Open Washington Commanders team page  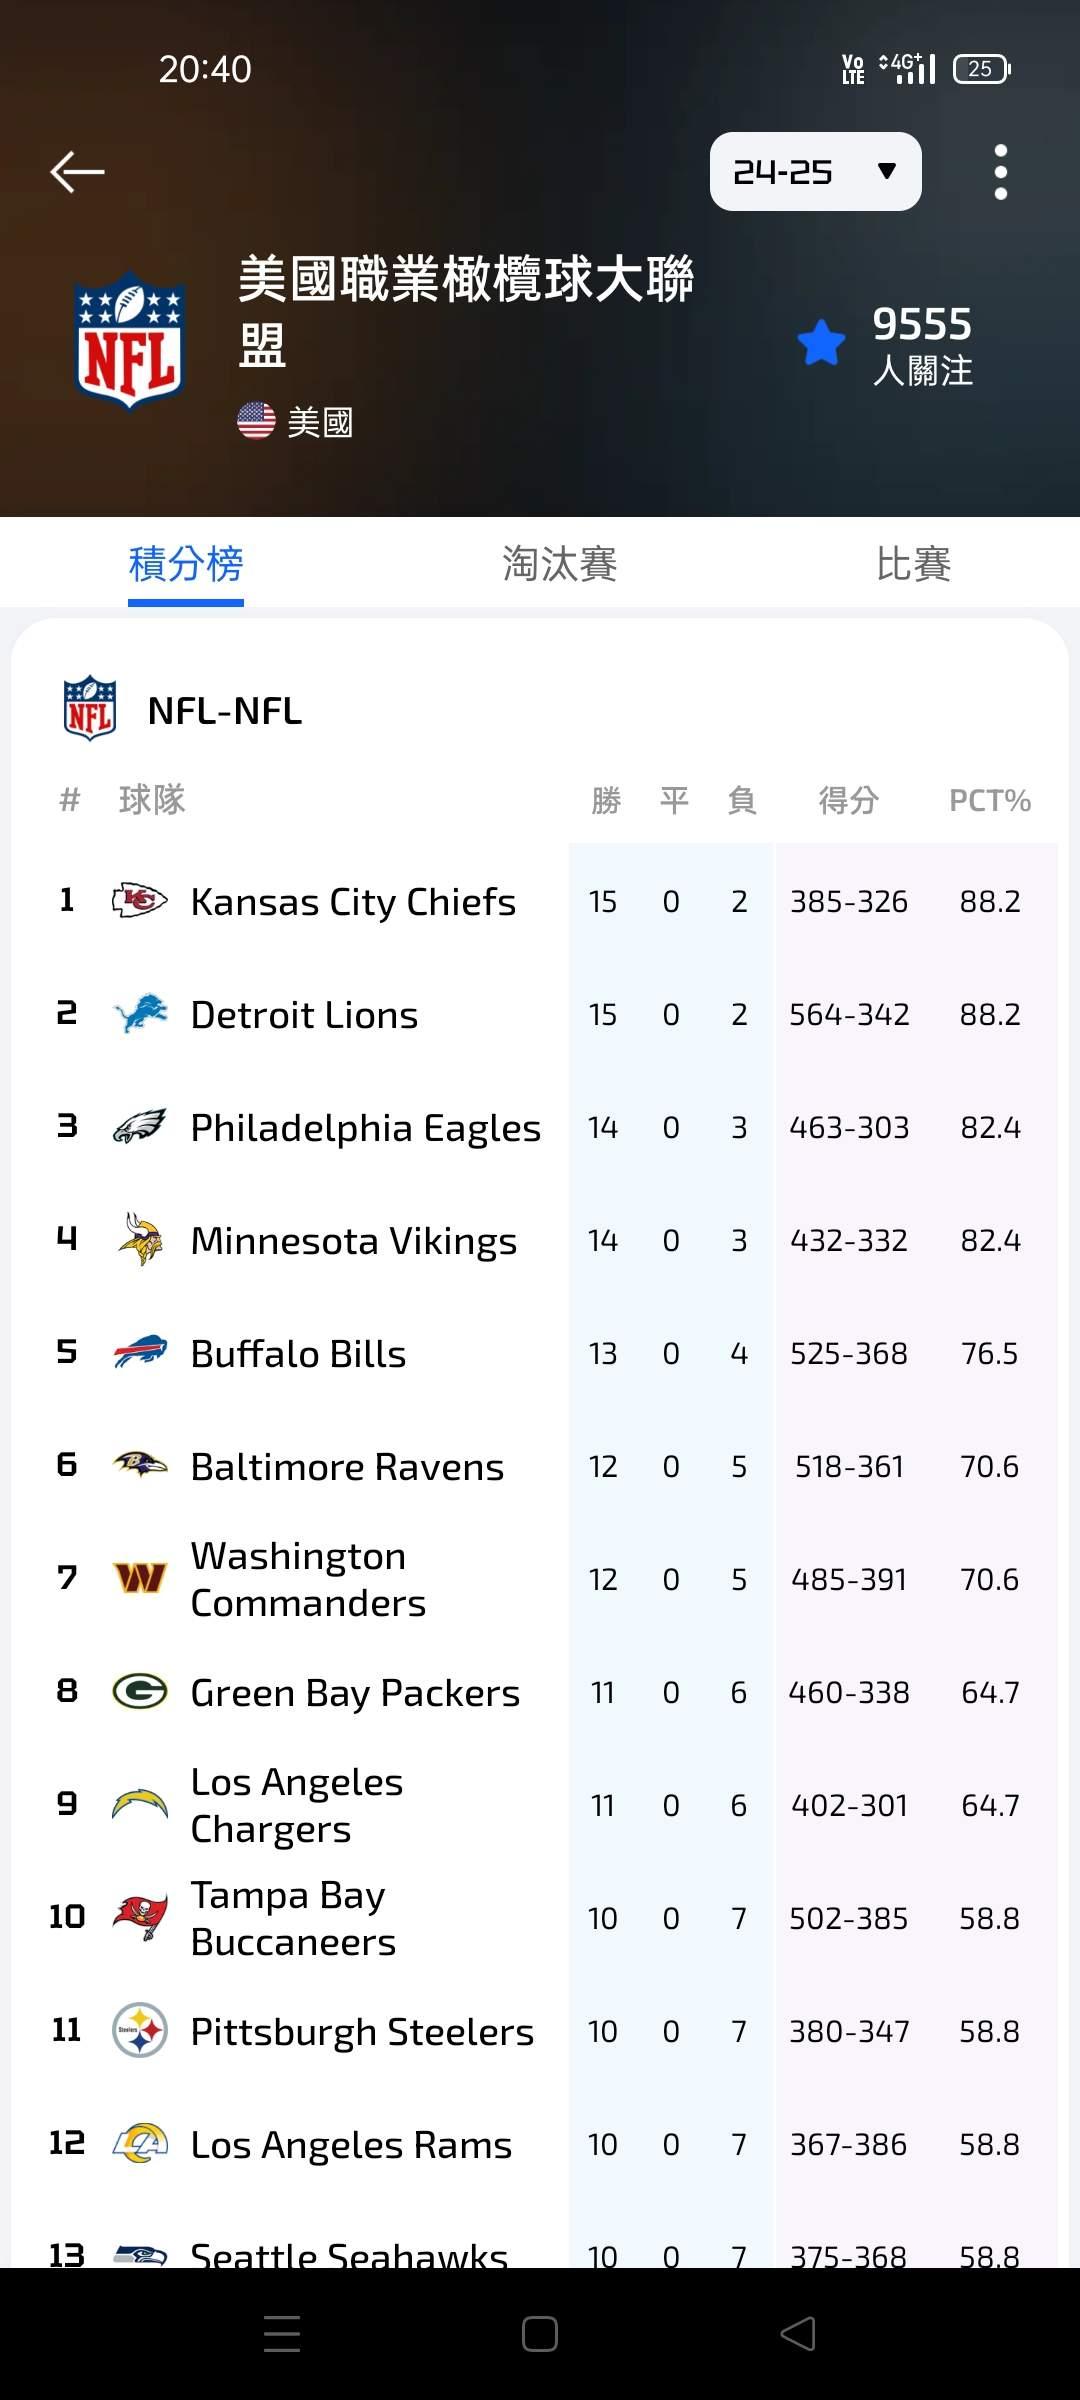coord(308,1580)
